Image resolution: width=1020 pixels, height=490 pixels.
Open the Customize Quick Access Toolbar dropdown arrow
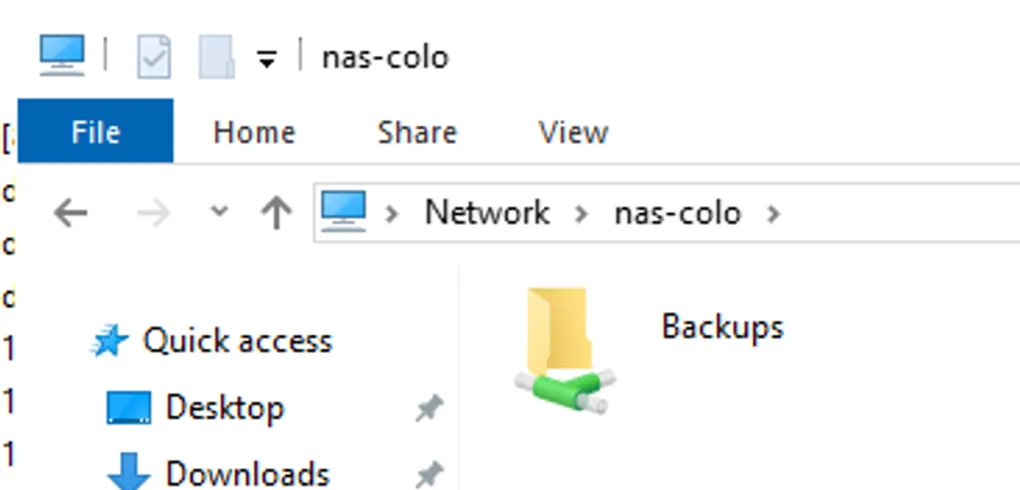click(x=267, y=60)
